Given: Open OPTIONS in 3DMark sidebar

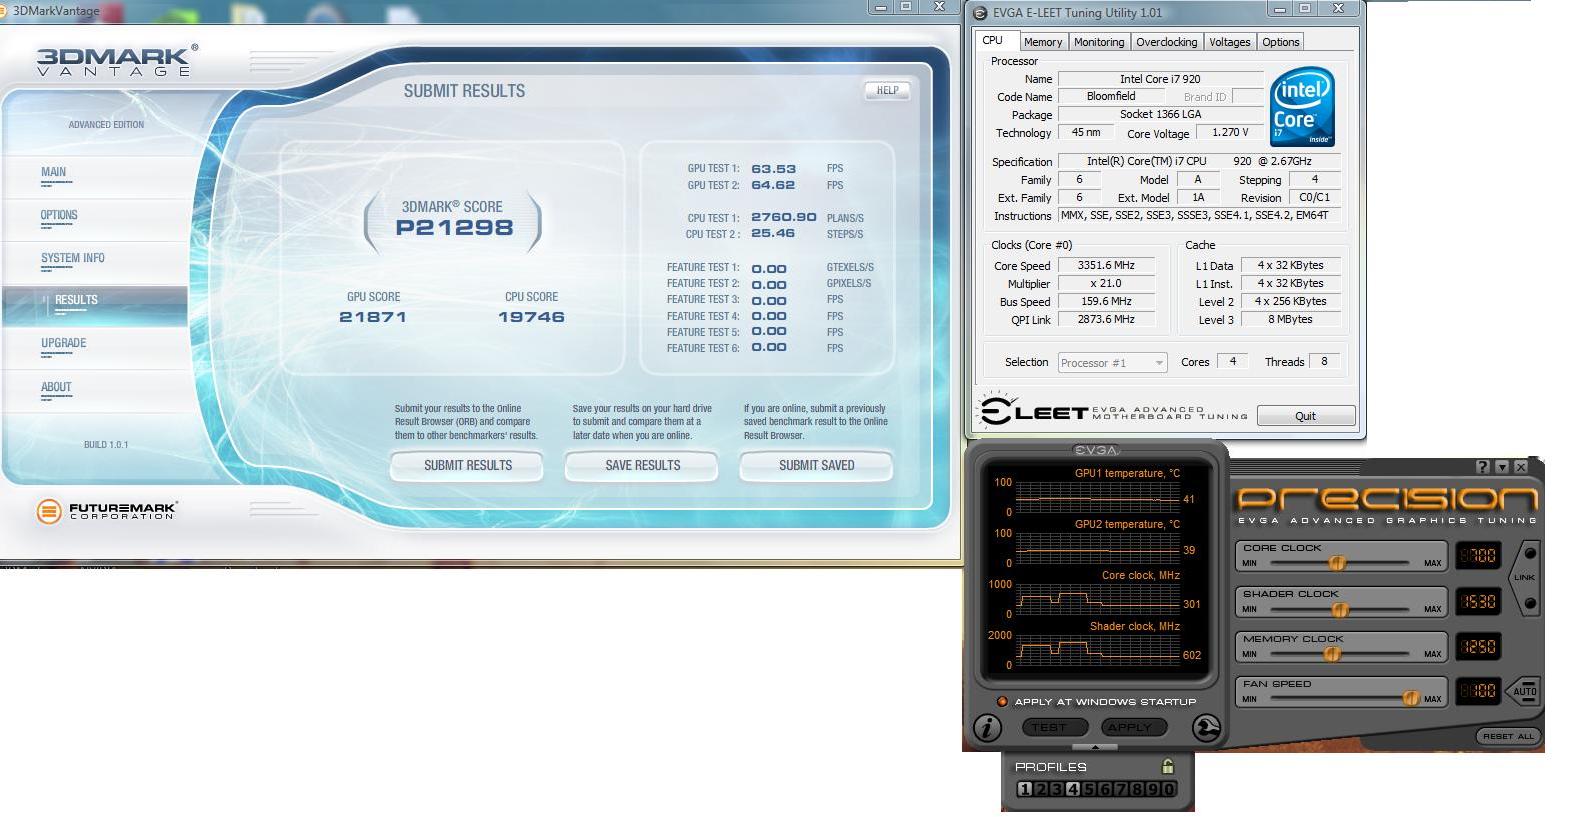Looking at the screenshot, I should pyautogui.click(x=59, y=216).
